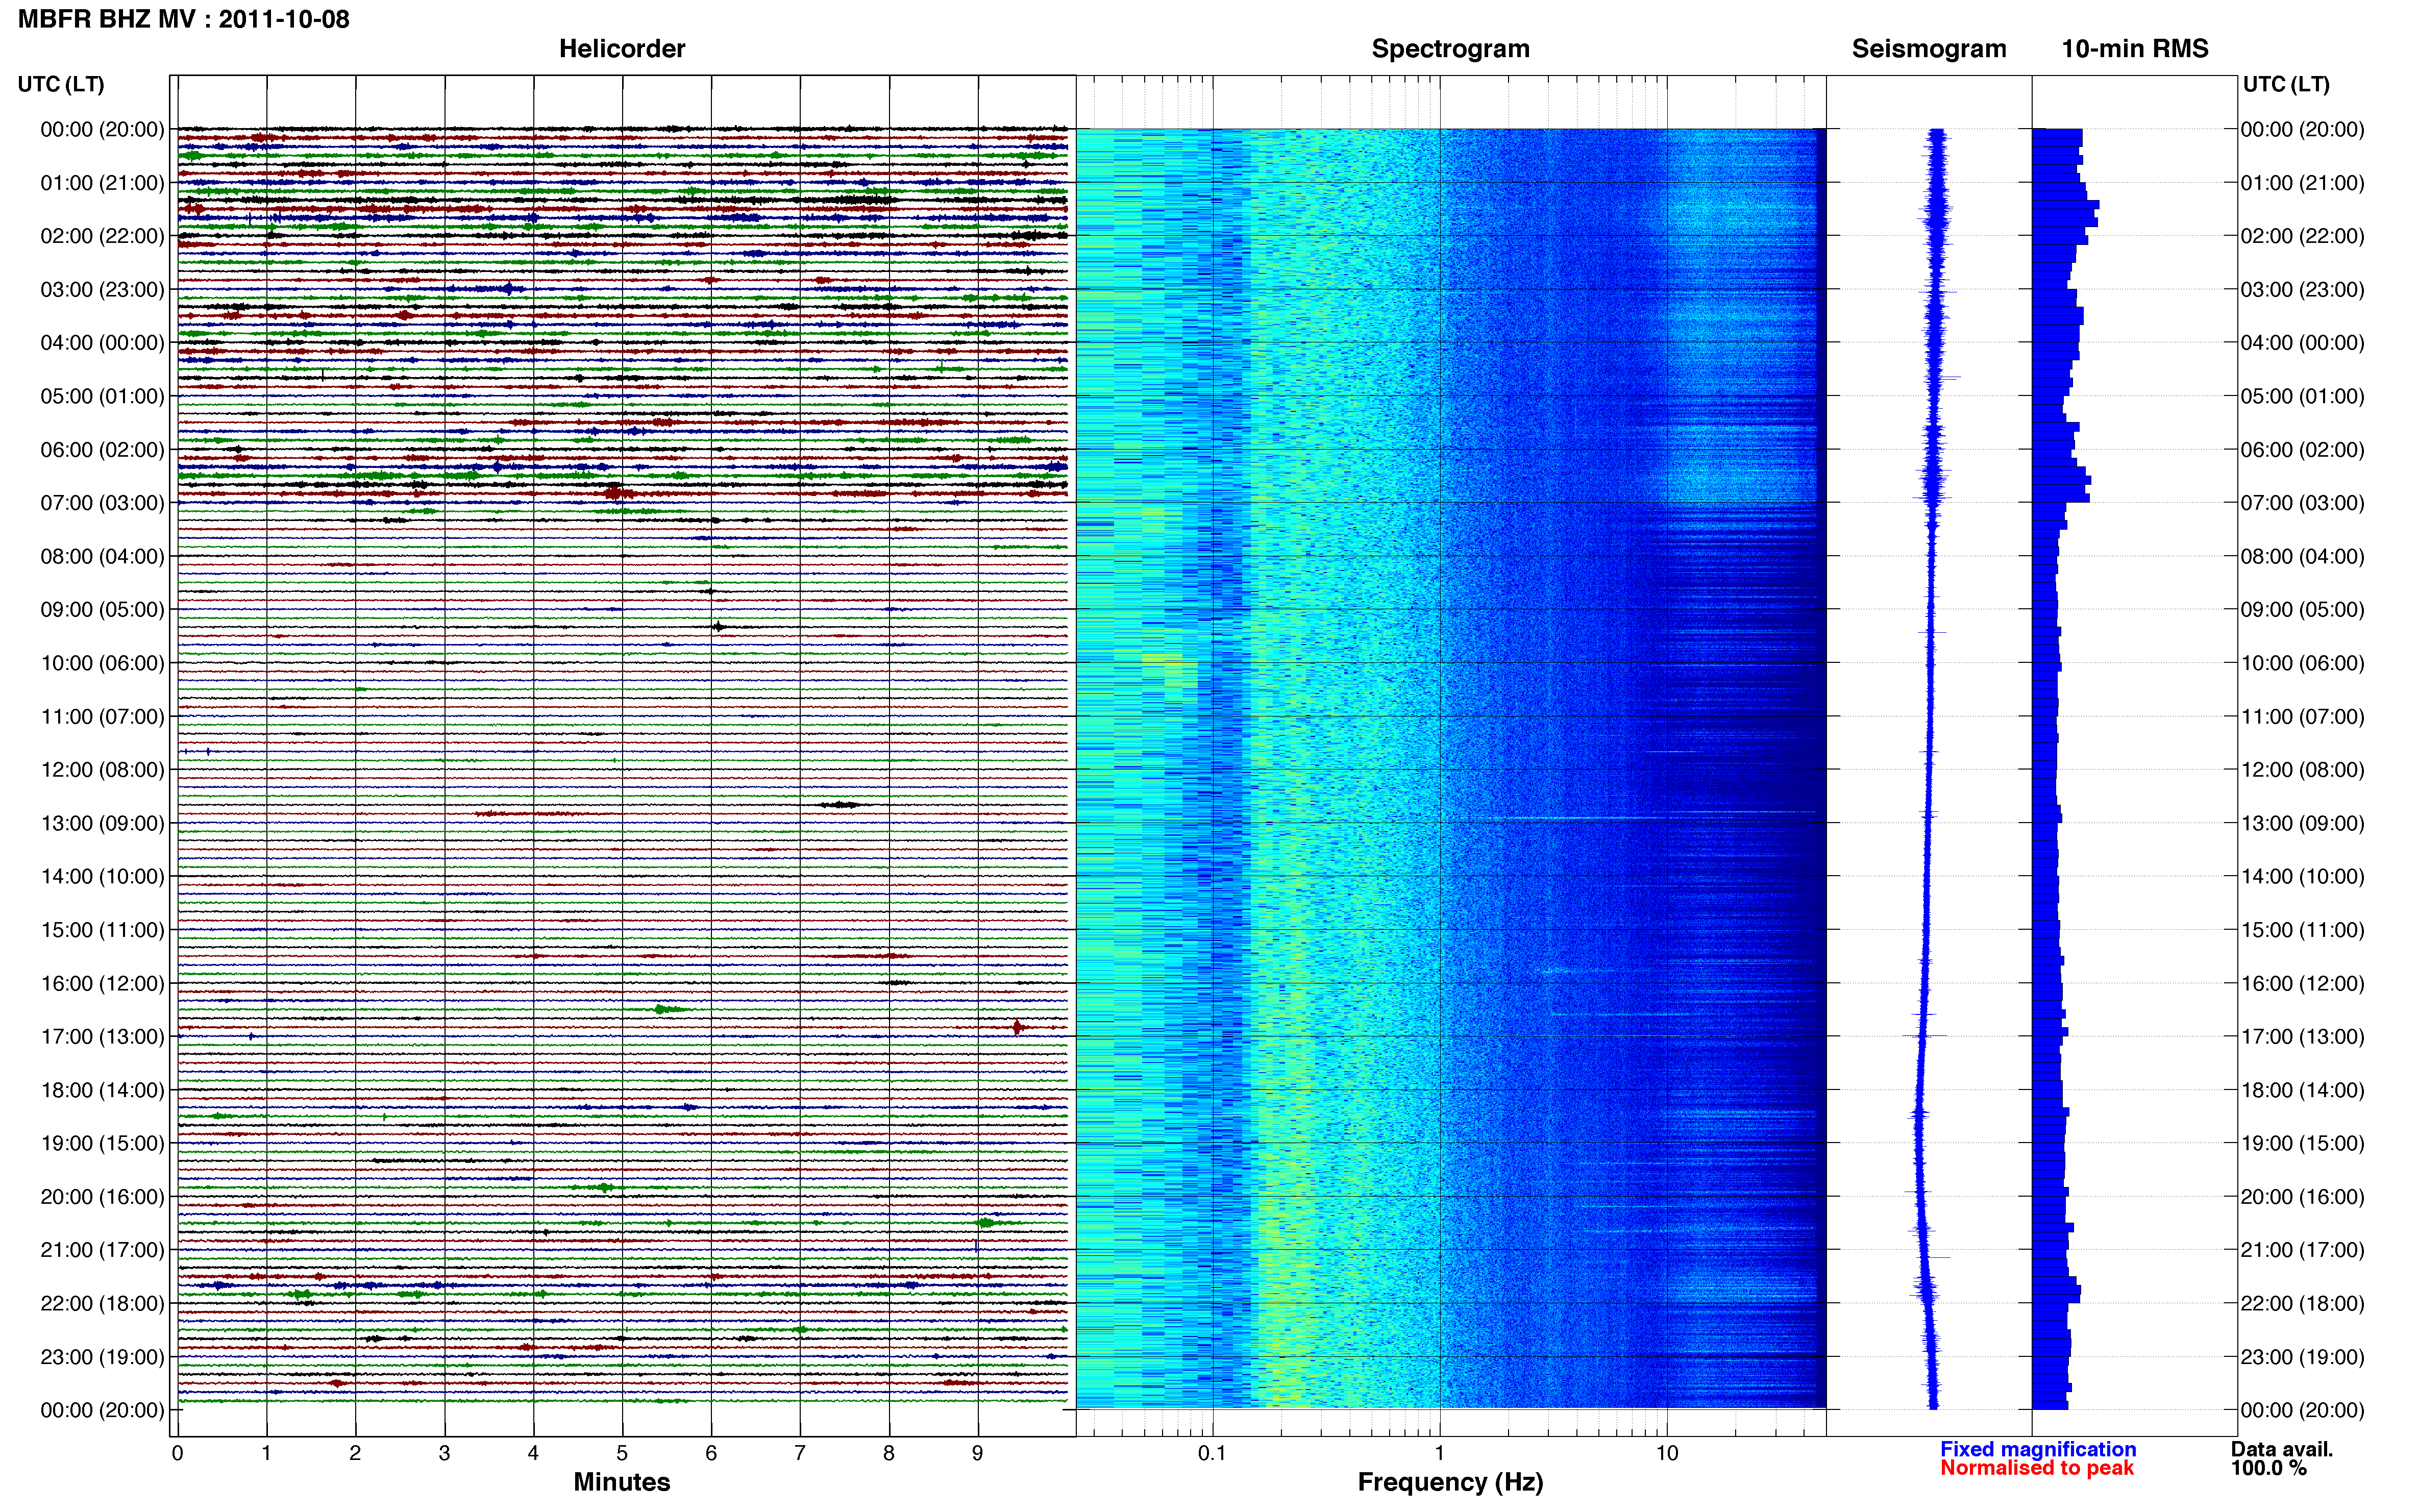Click '02:00 (22:00)' label beside the Helicorder
The height and width of the screenshot is (1512, 2419).
click(x=103, y=236)
